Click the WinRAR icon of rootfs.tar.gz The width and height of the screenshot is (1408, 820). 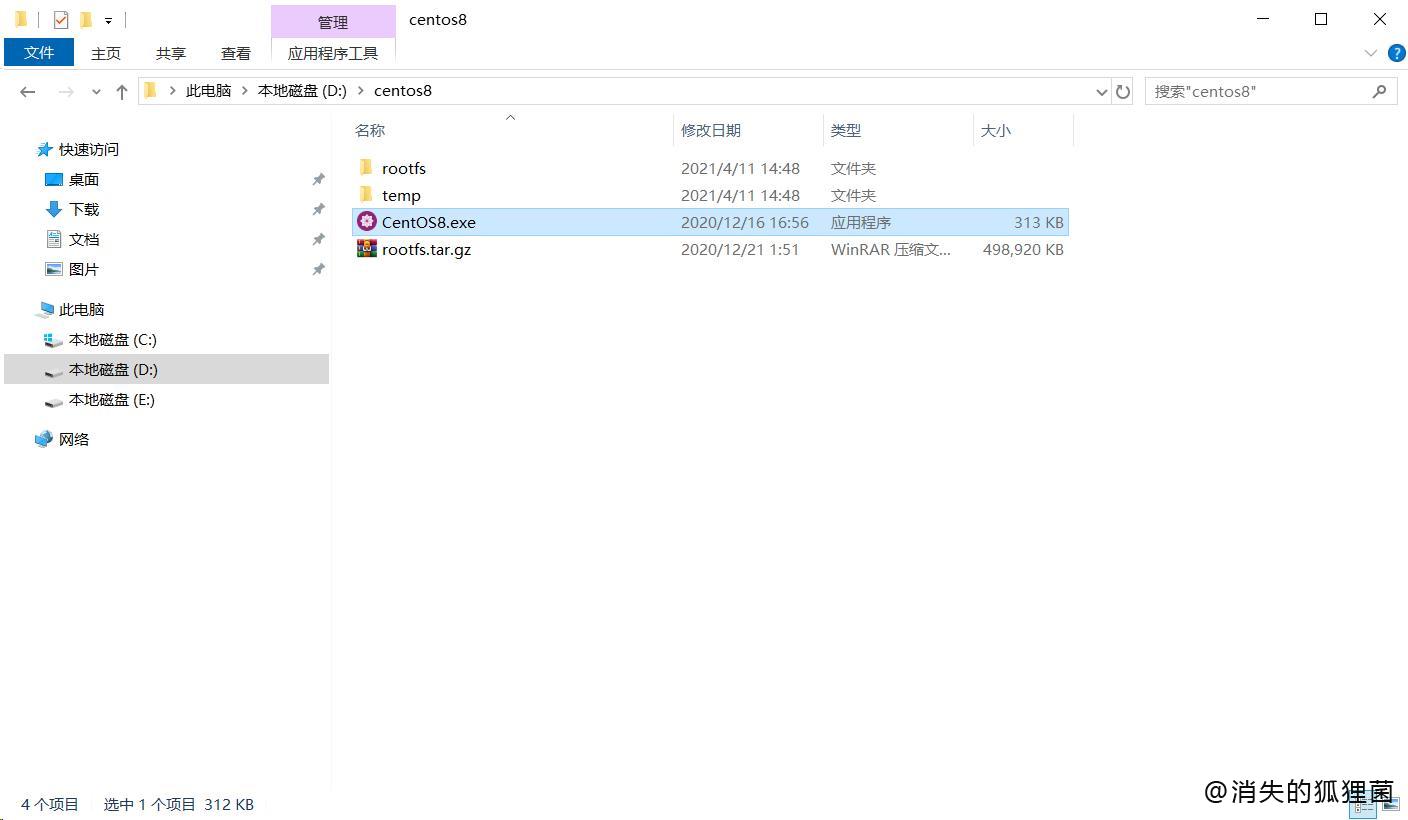click(367, 248)
